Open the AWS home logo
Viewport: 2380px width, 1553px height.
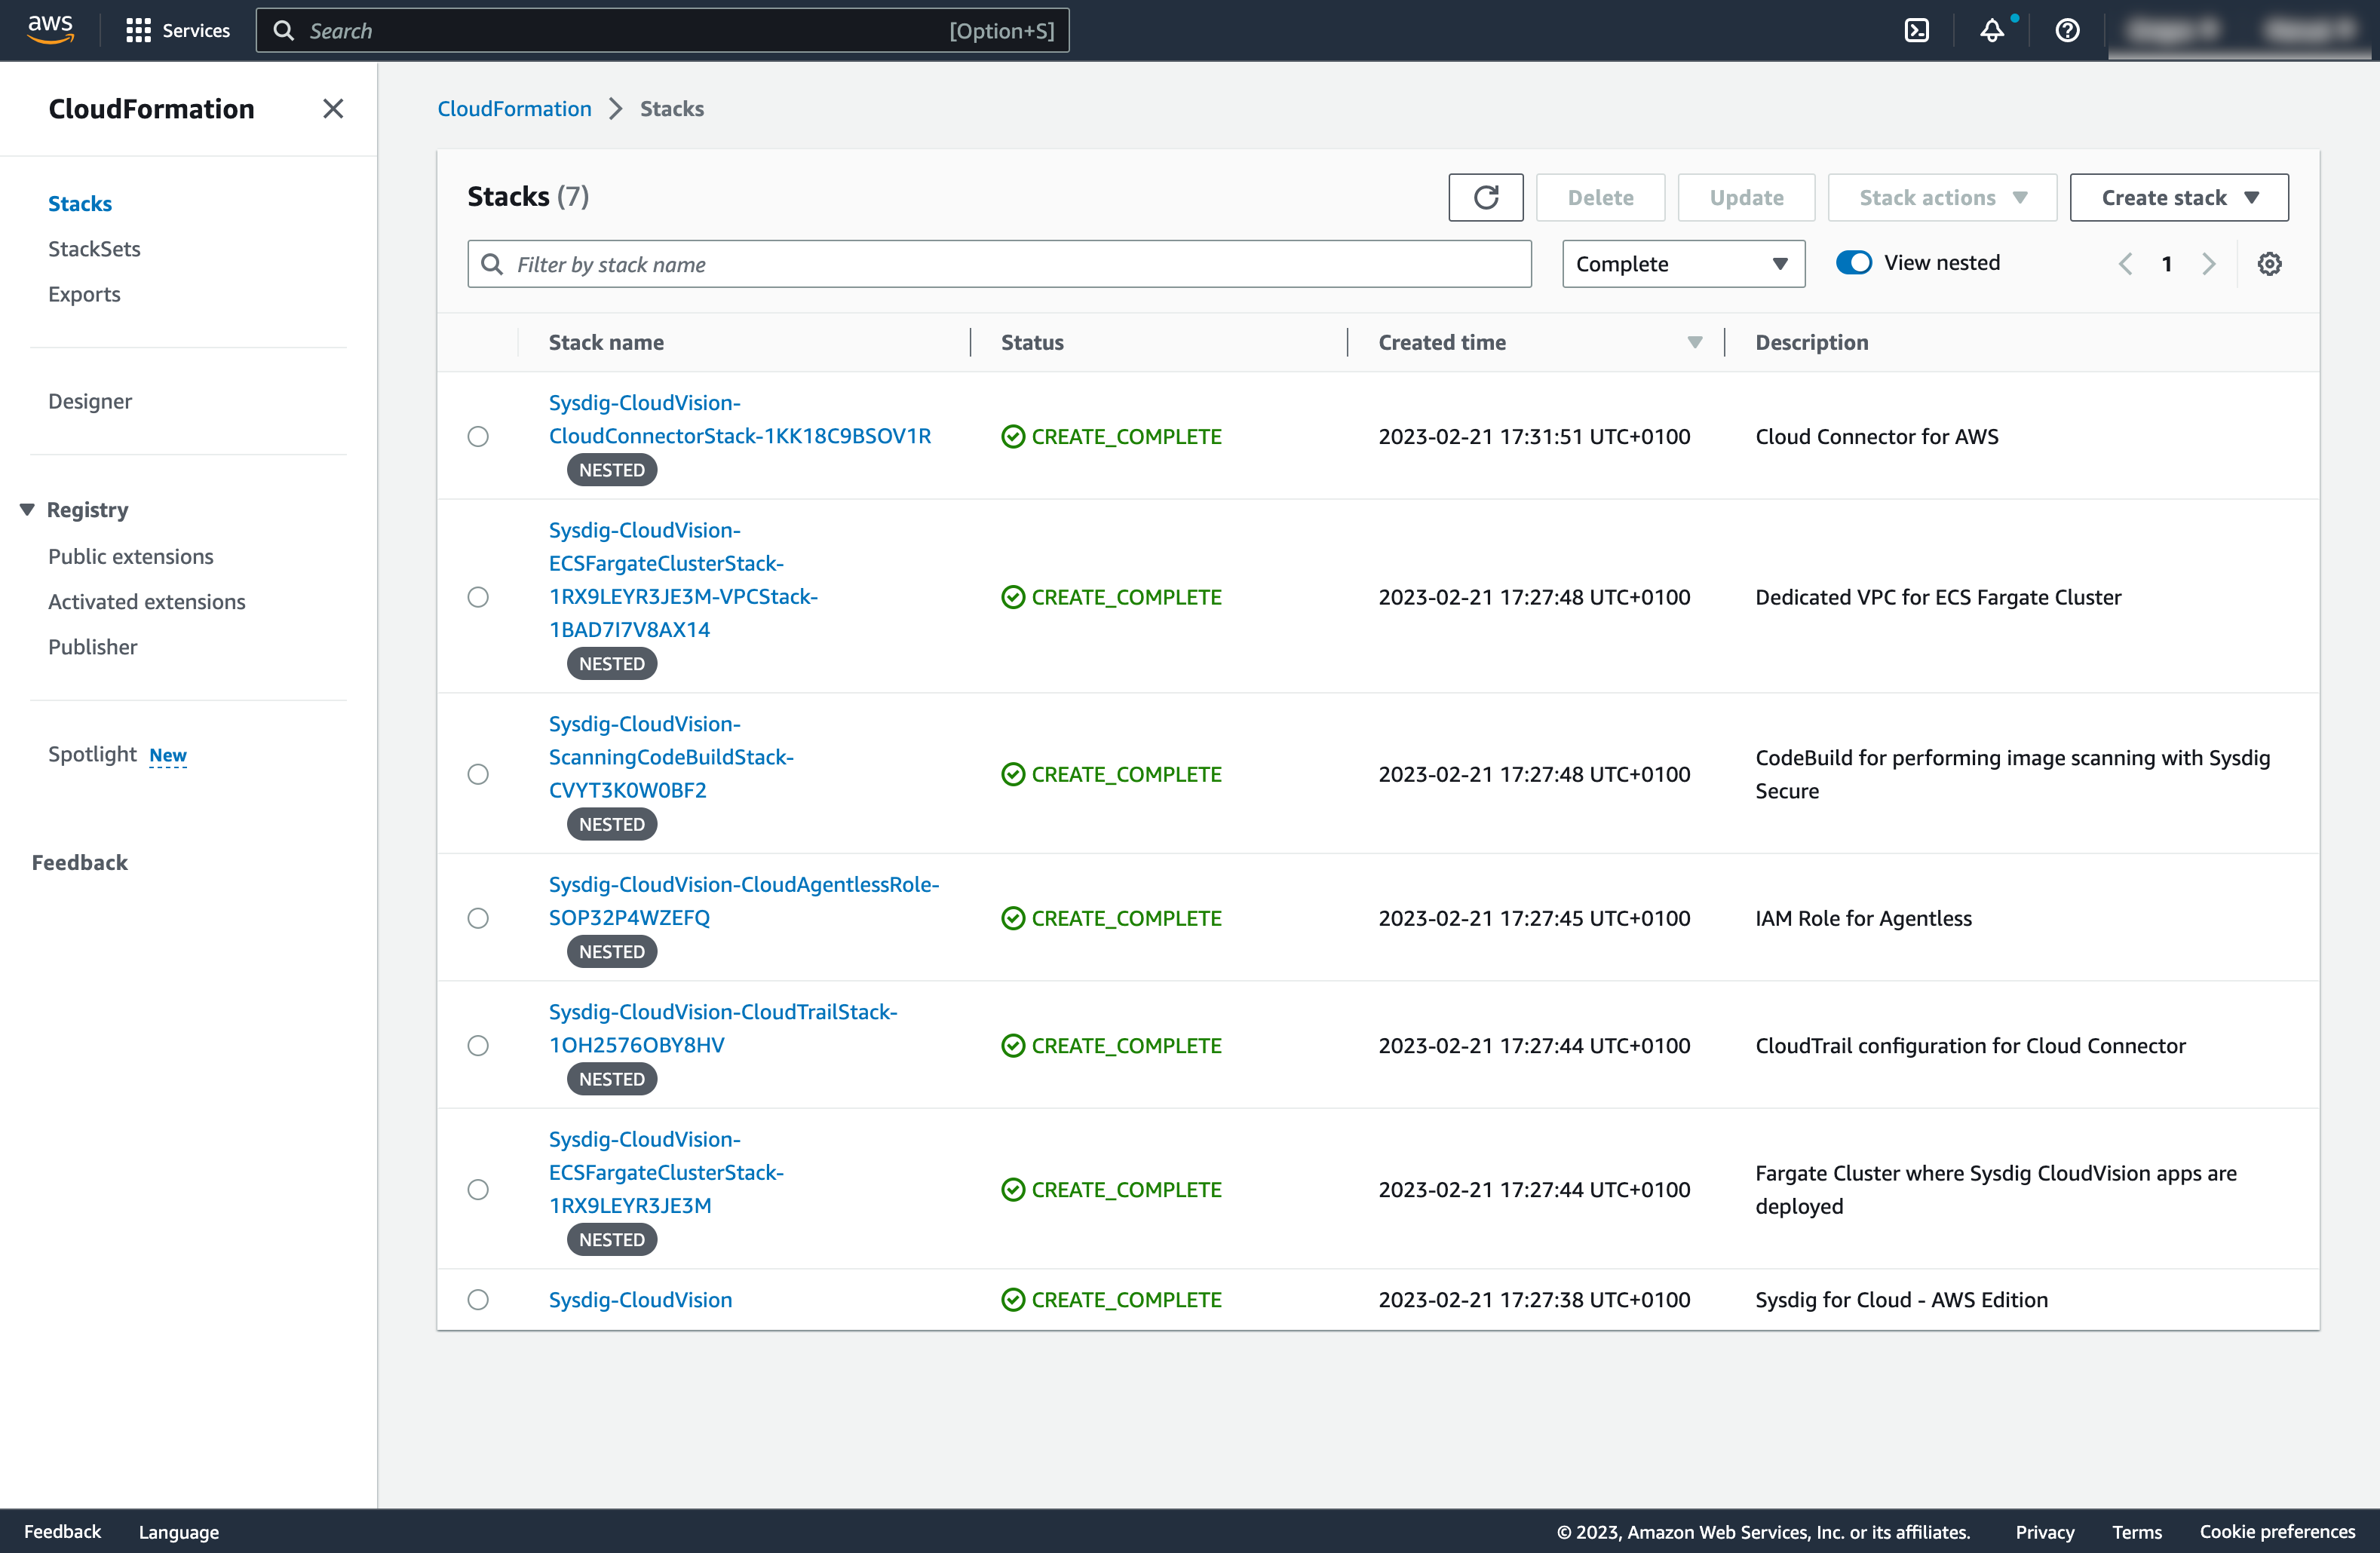(50, 30)
